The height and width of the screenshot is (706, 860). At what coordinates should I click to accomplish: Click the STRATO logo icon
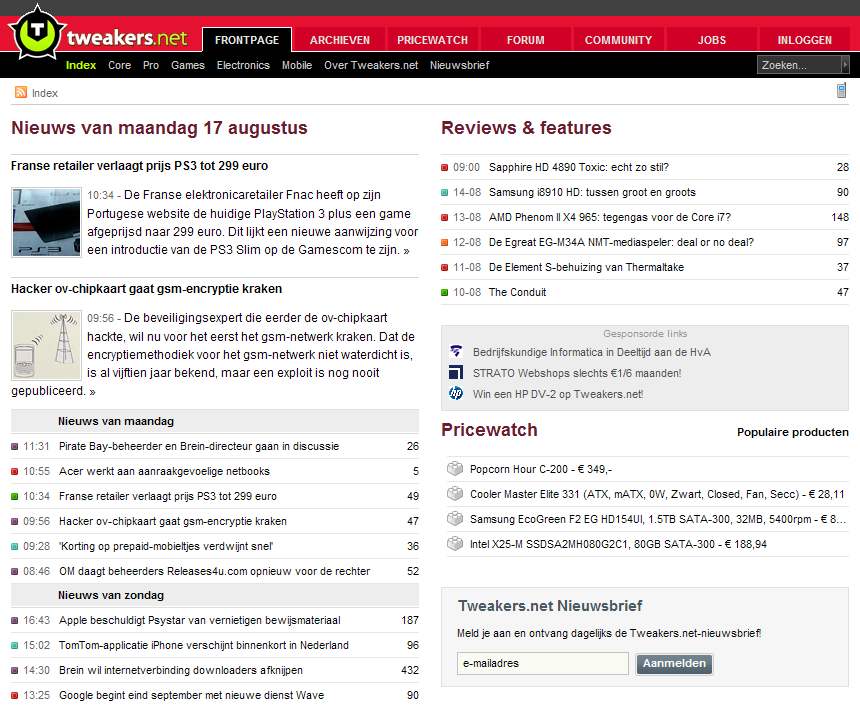(x=456, y=372)
